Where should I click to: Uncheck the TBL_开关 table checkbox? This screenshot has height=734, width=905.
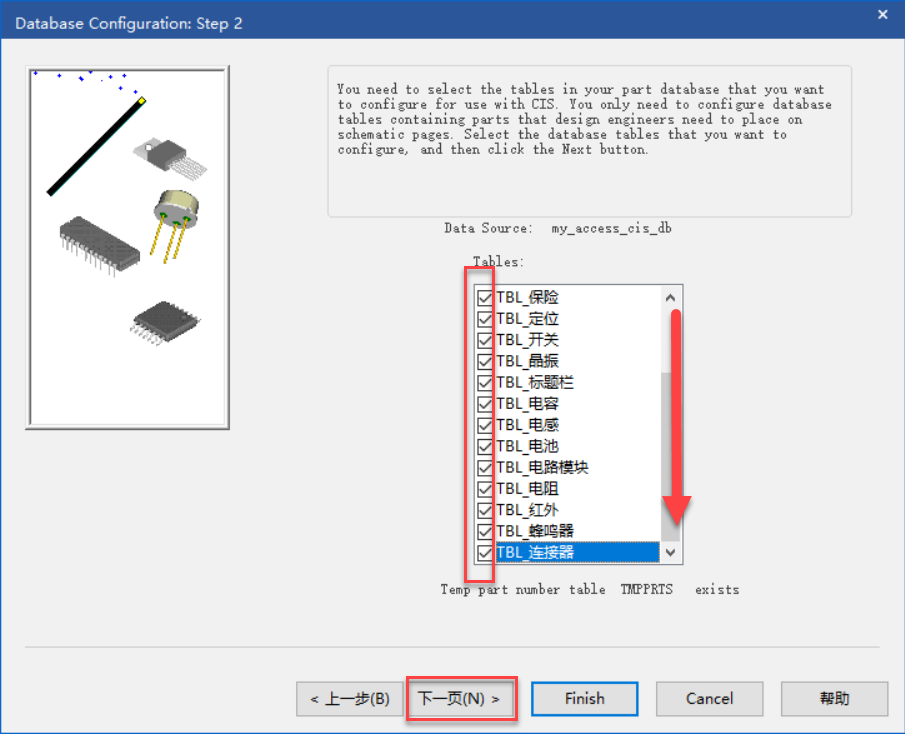coord(485,340)
